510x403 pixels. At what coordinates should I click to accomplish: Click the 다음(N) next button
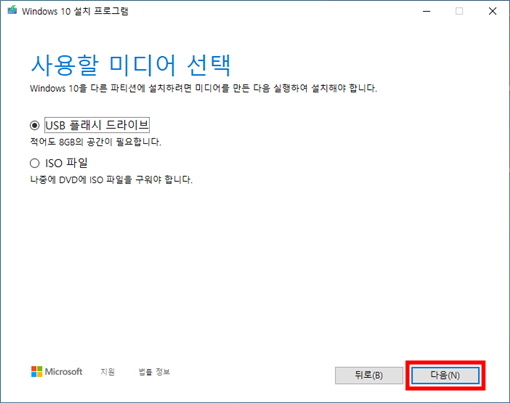coord(445,375)
